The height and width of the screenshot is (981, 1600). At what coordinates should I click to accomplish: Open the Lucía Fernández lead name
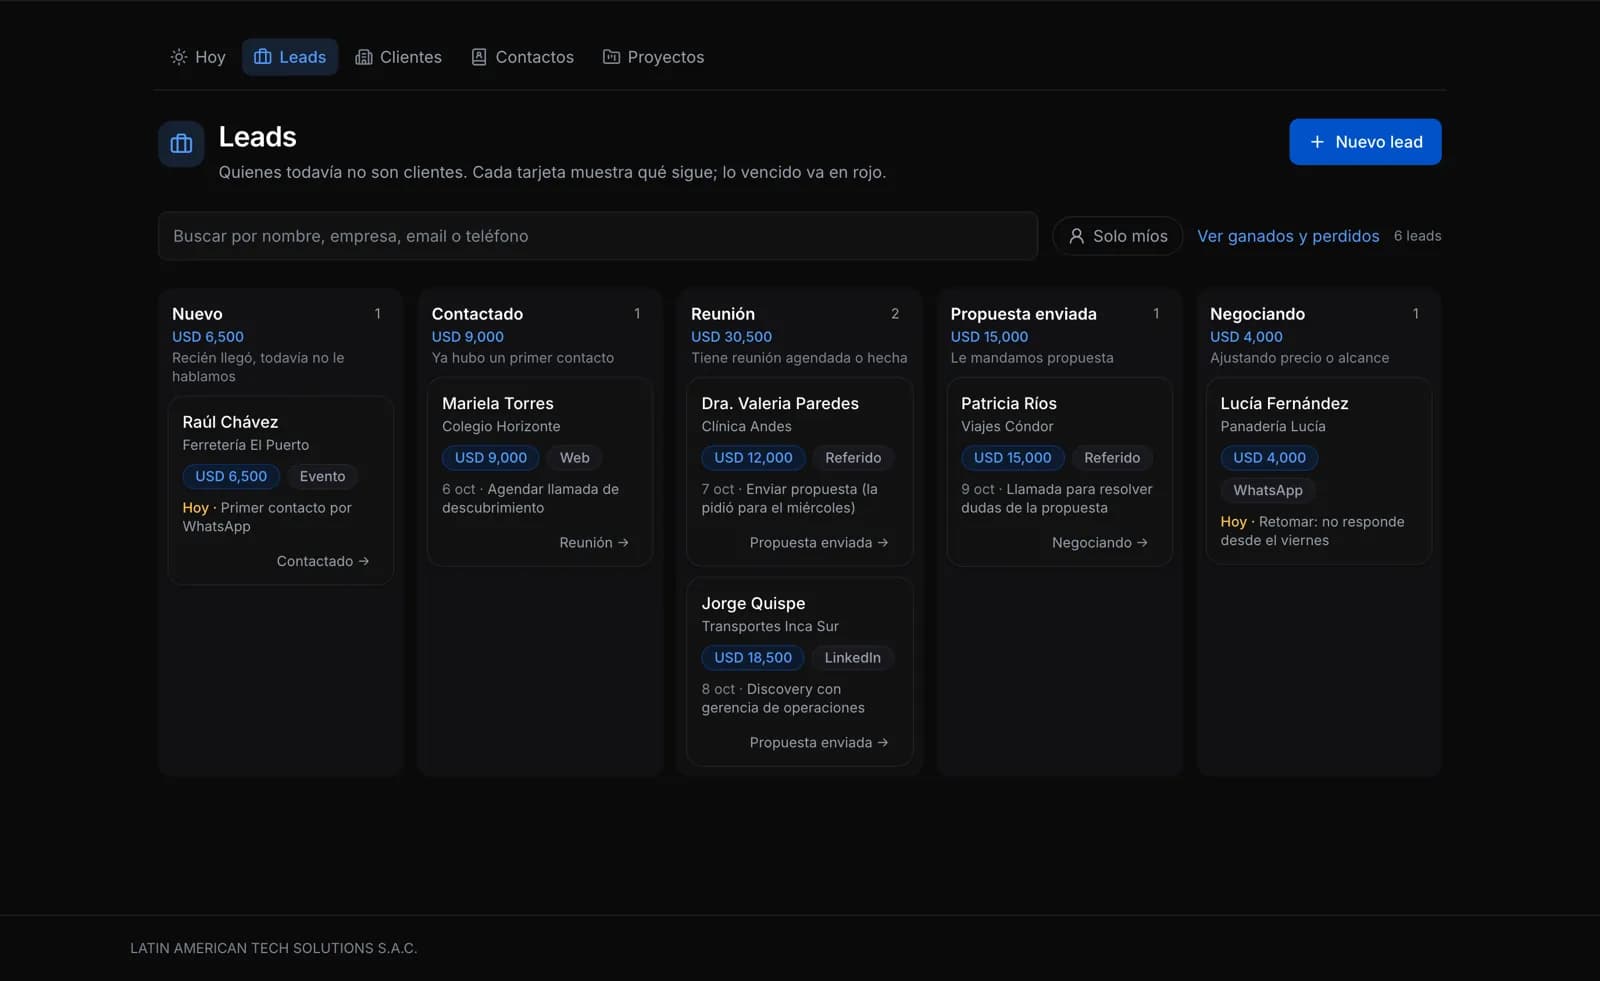(1284, 403)
